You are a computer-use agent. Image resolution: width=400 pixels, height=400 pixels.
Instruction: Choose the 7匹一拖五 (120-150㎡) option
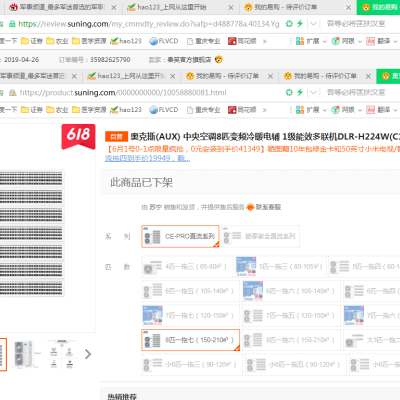click(291, 315)
